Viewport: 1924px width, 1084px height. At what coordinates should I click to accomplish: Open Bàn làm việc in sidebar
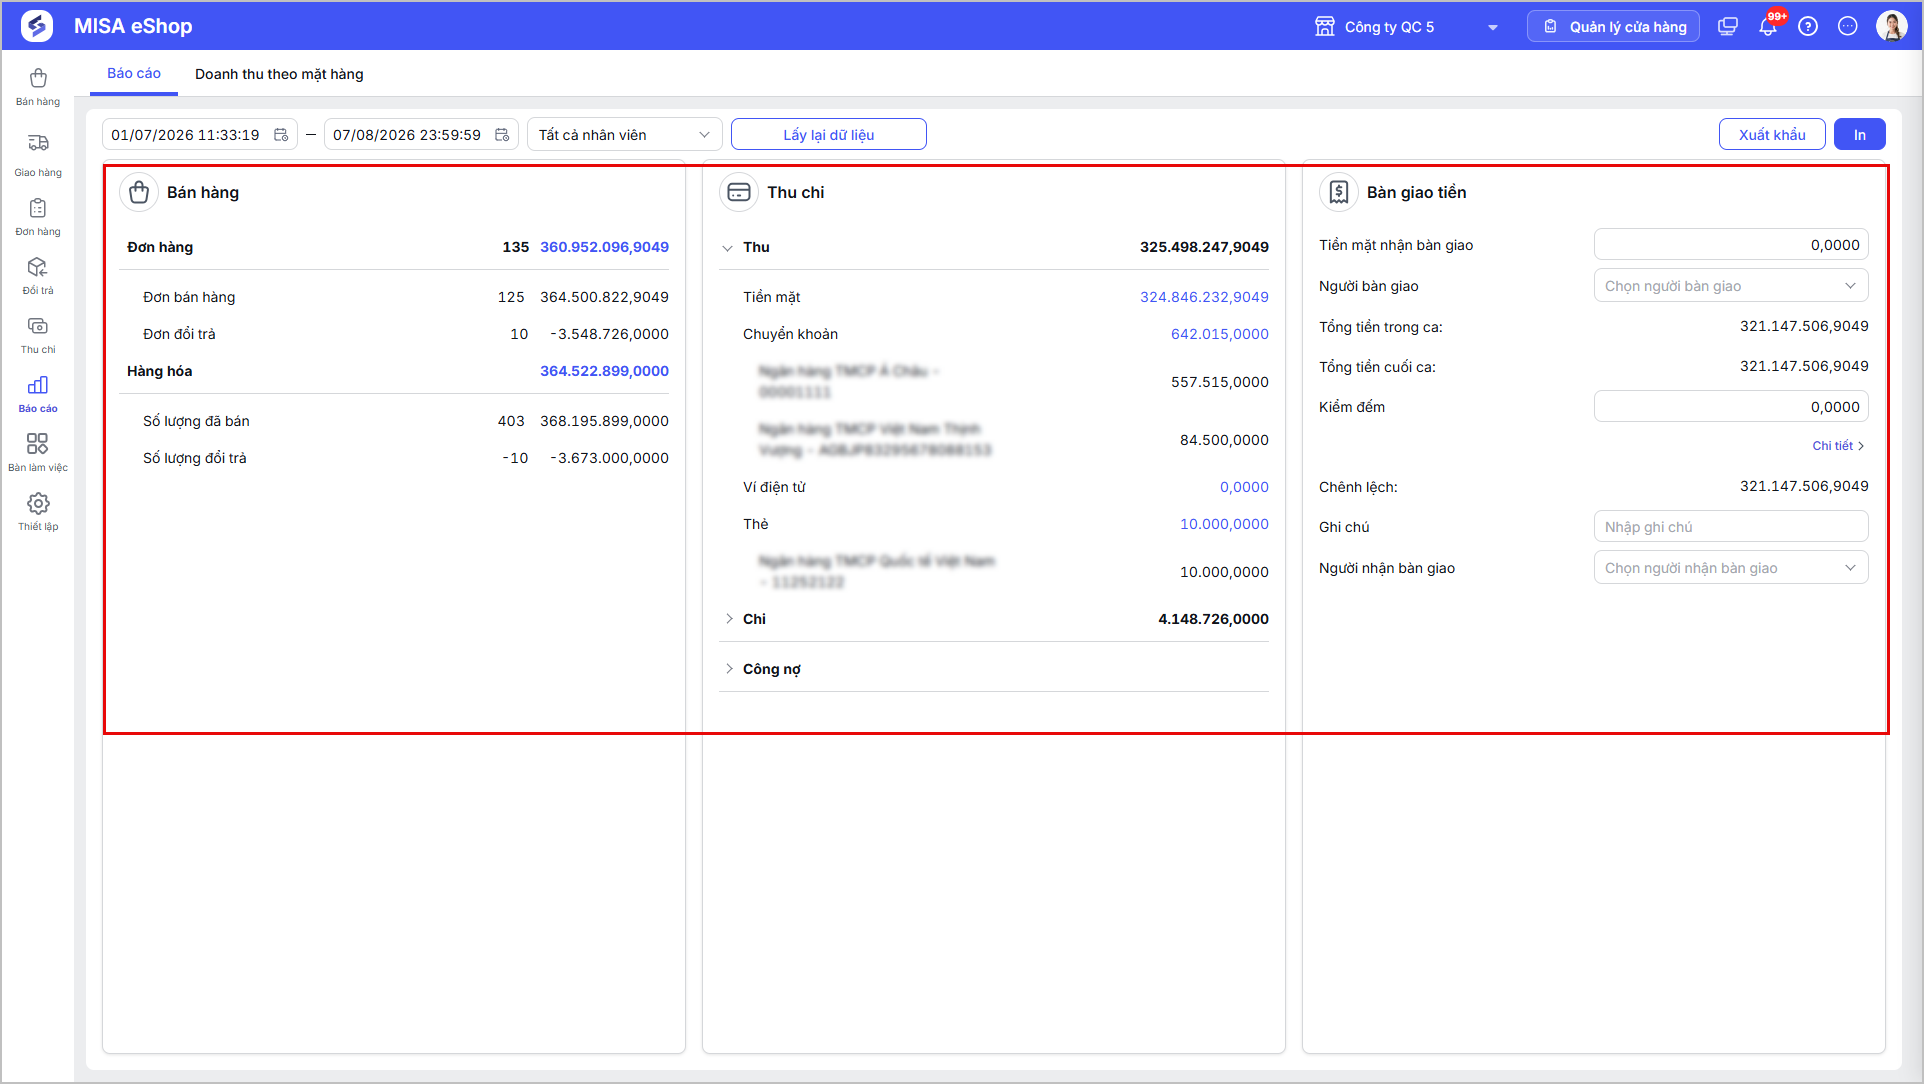click(38, 452)
